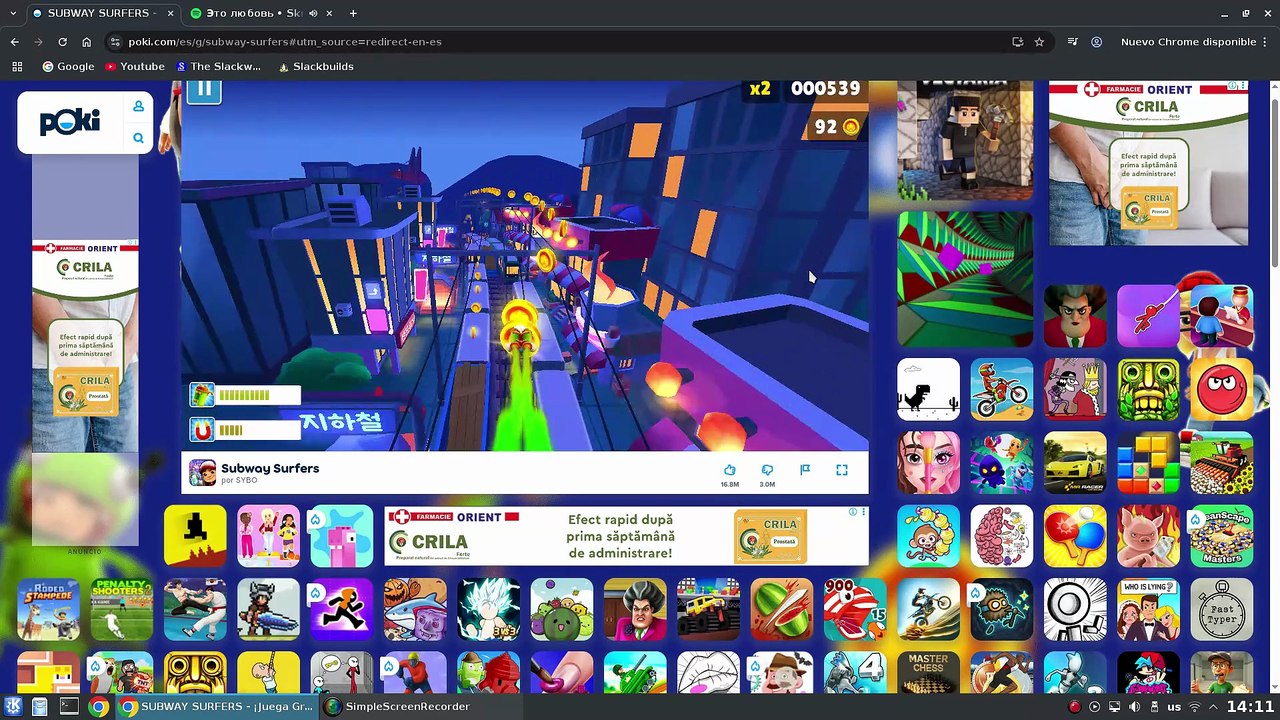This screenshot has width=1280, height=720.
Task: Open the Temple Run idol game thumbnail
Action: (1148, 389)
